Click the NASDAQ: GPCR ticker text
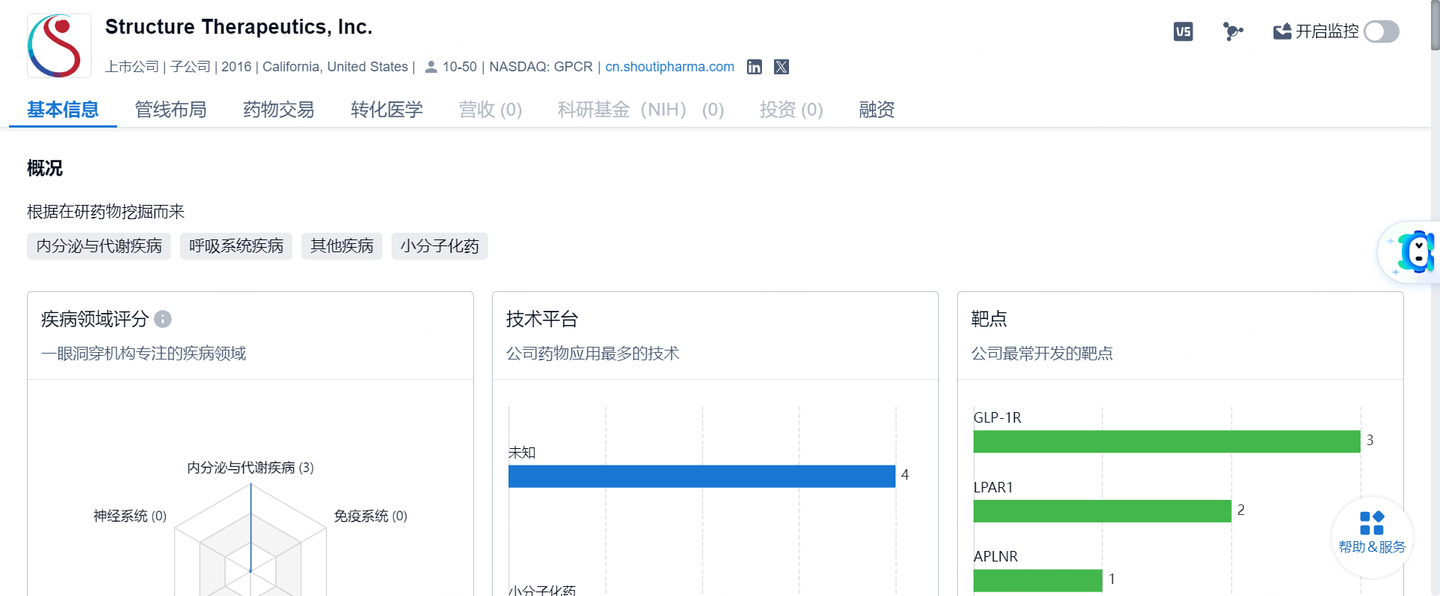The height and width of the screenshot is (596, 1440). [x=540, y=66]
